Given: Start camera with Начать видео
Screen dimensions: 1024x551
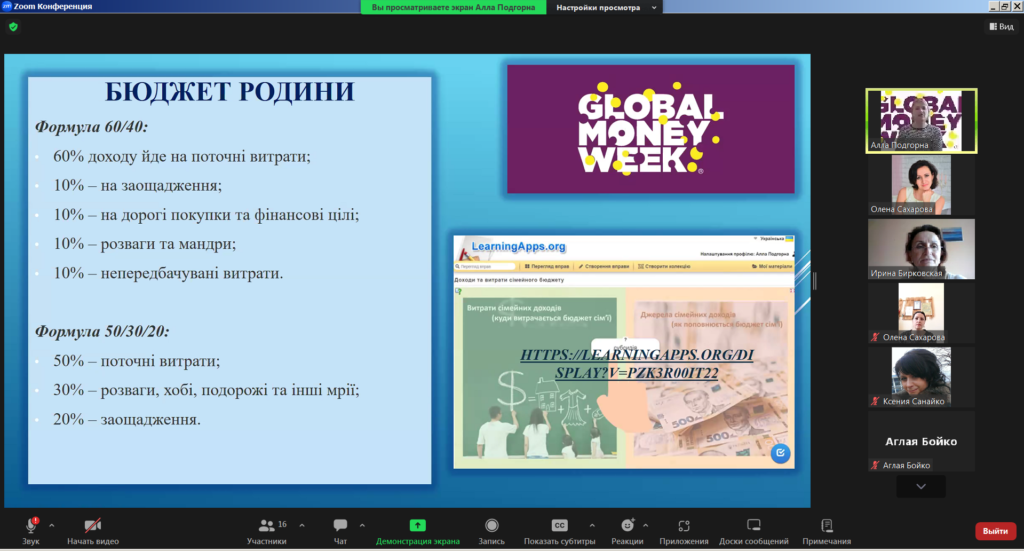Looking at the screenshot, I should 93,531.
